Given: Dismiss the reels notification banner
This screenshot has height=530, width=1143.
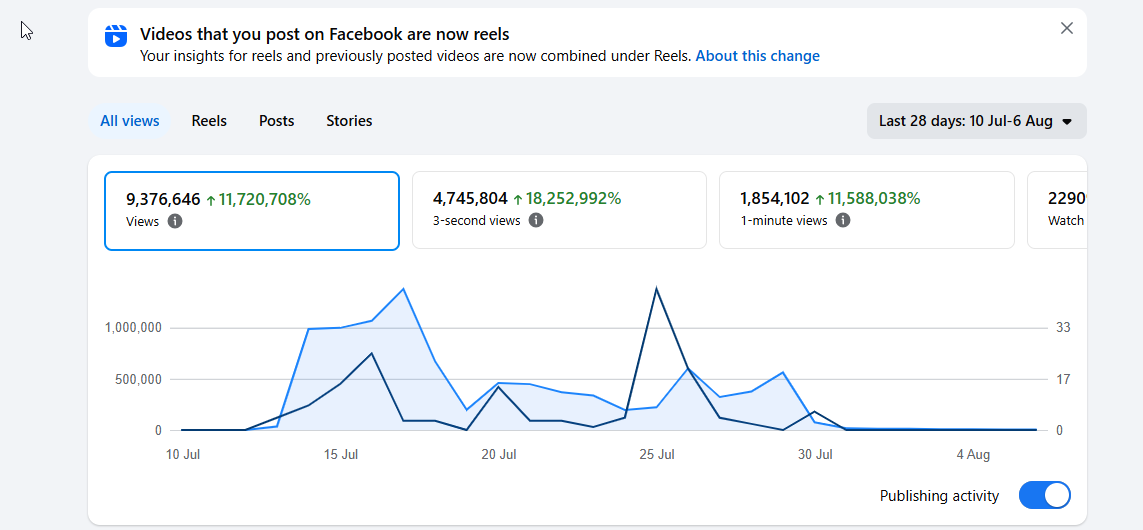Looking at the screenshot, I should tap(1066, 28).
